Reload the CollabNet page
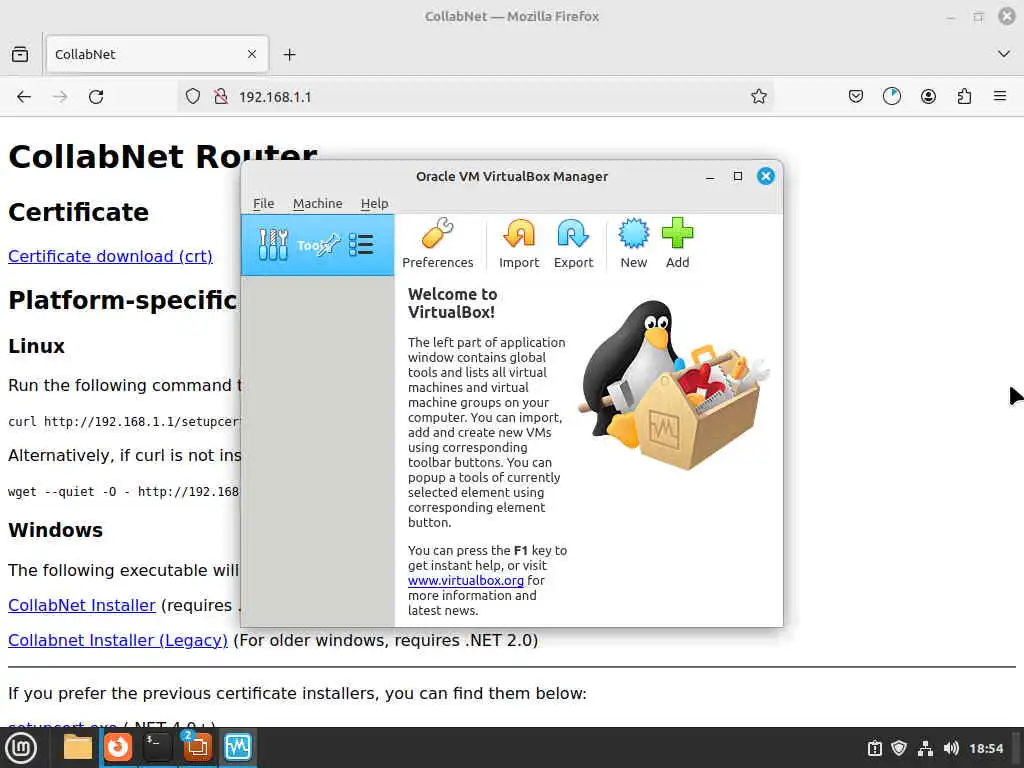Screen dimensions: 1024x768 [x=96, y=97]
